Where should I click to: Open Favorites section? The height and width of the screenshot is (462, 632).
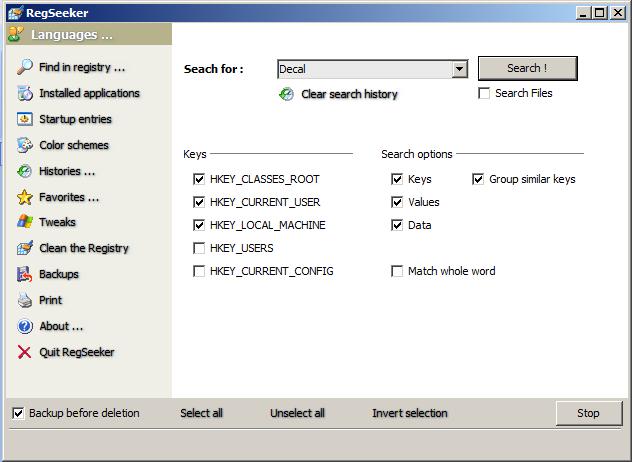point(69,197)
